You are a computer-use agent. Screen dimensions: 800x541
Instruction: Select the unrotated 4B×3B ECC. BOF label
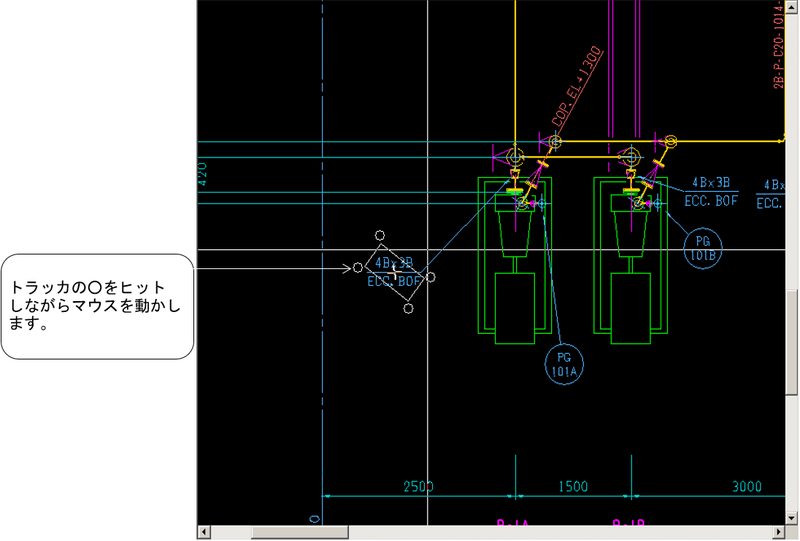point(710,192)
